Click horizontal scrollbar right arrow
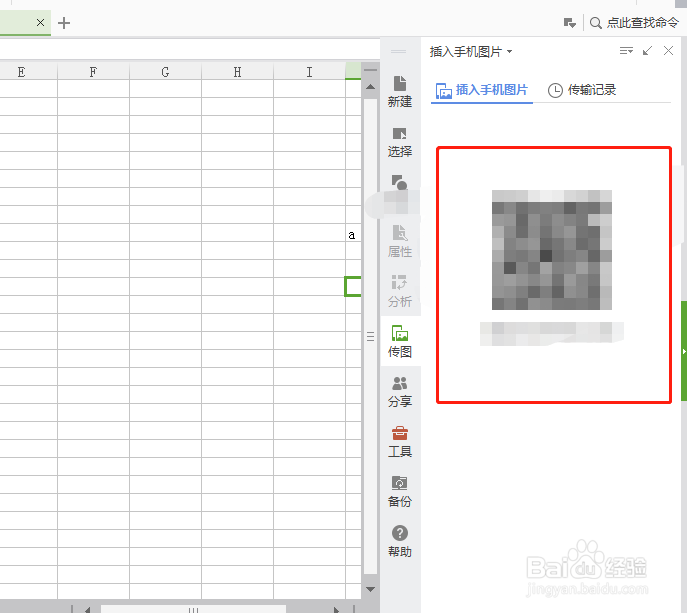The height and width of the screenshot is (613, 687). click(336, 609)
